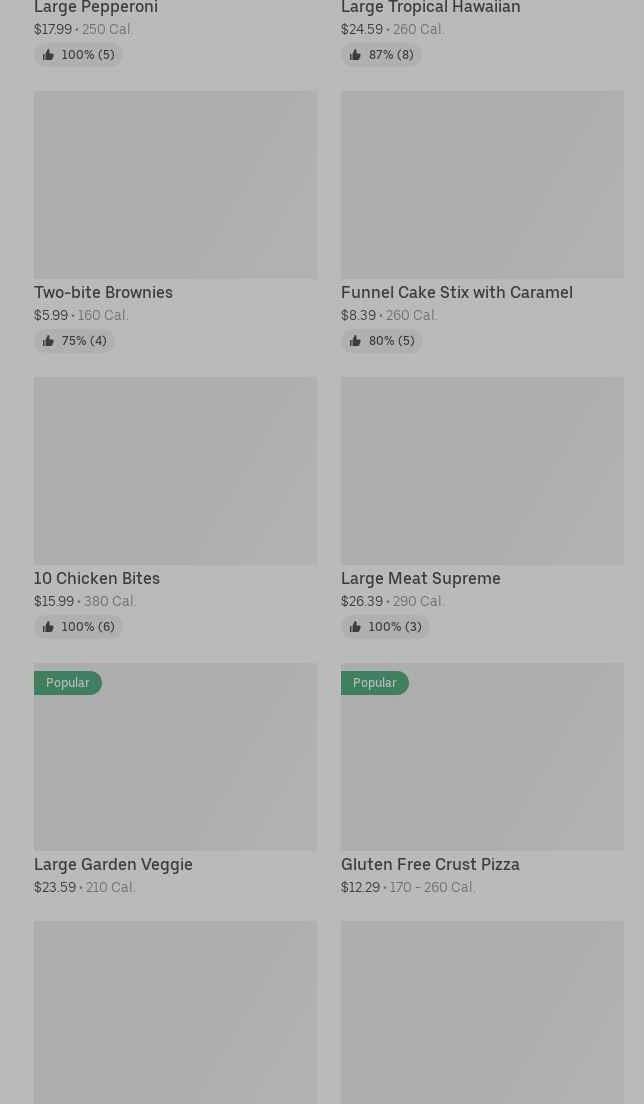Viewport: 644px width, 1104px height.
Task: Click the Large Pepperoni item title
Action: point(96,8)
